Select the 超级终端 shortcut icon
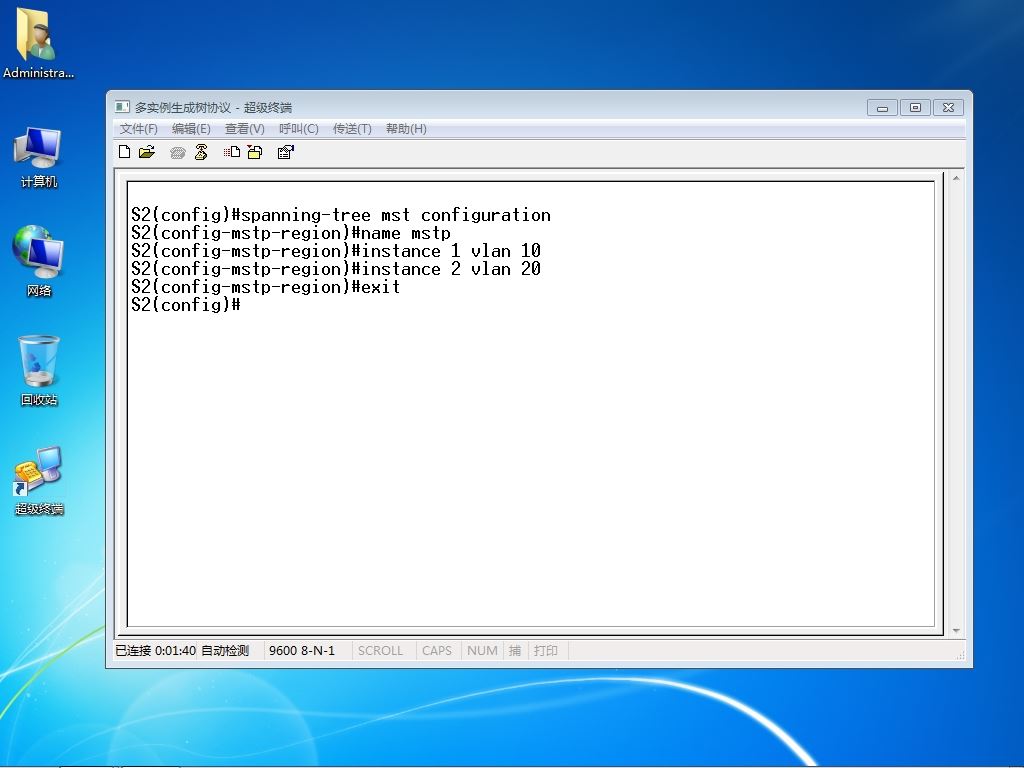The image size is (1024, 768). 38,481
